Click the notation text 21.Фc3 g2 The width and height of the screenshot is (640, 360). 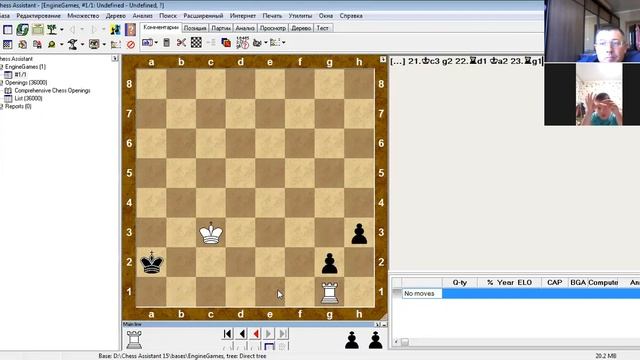click(x=430, y=61)
